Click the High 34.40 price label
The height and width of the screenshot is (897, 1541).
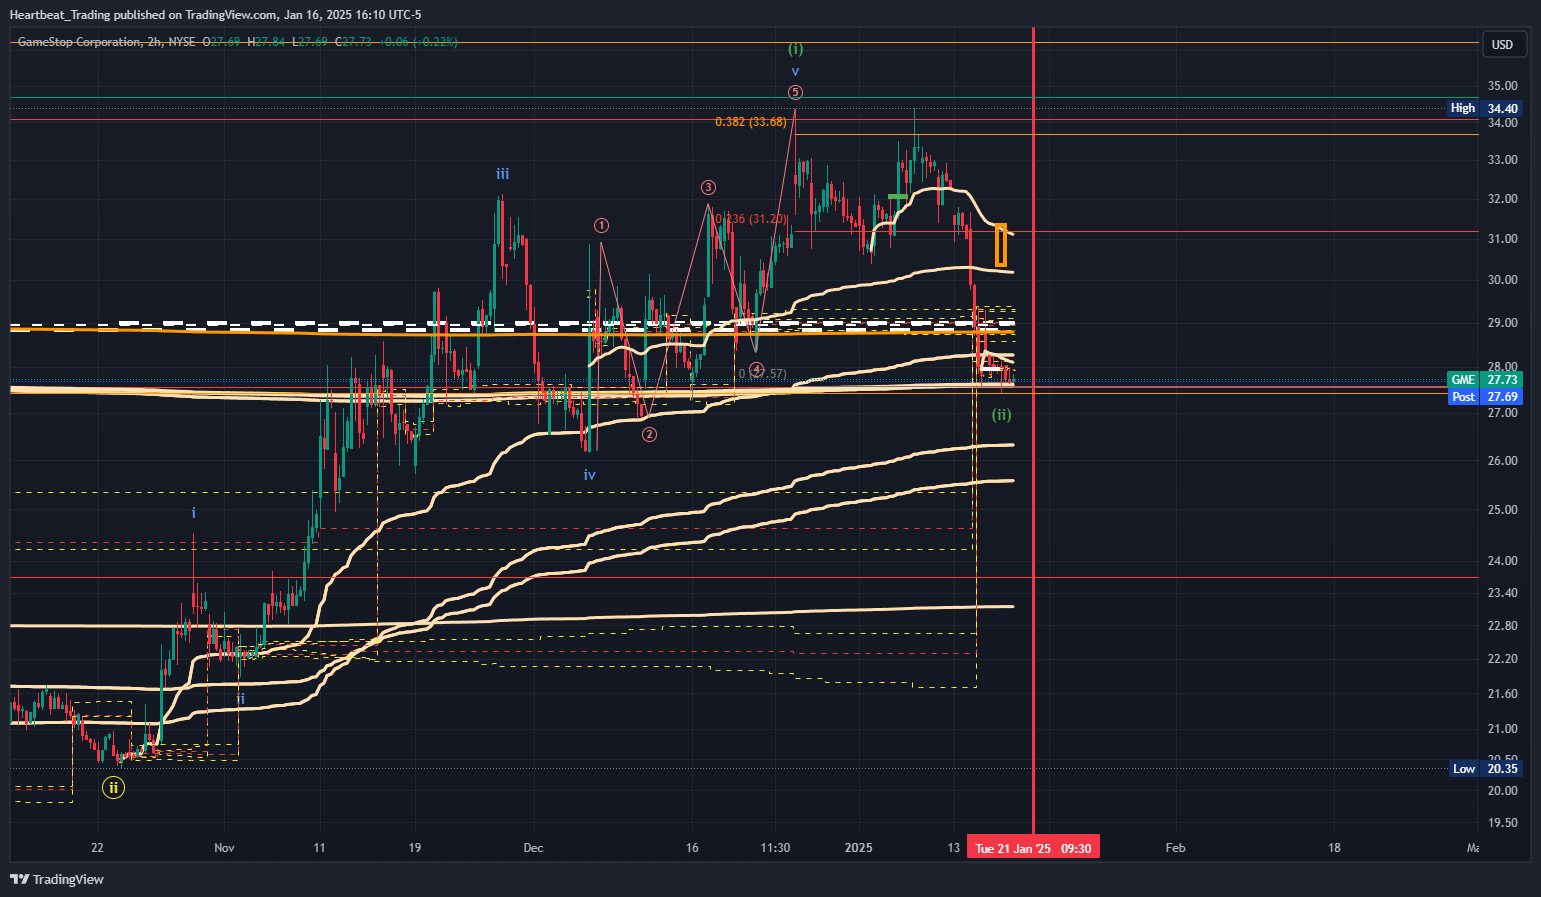(x=1485, y=108)
